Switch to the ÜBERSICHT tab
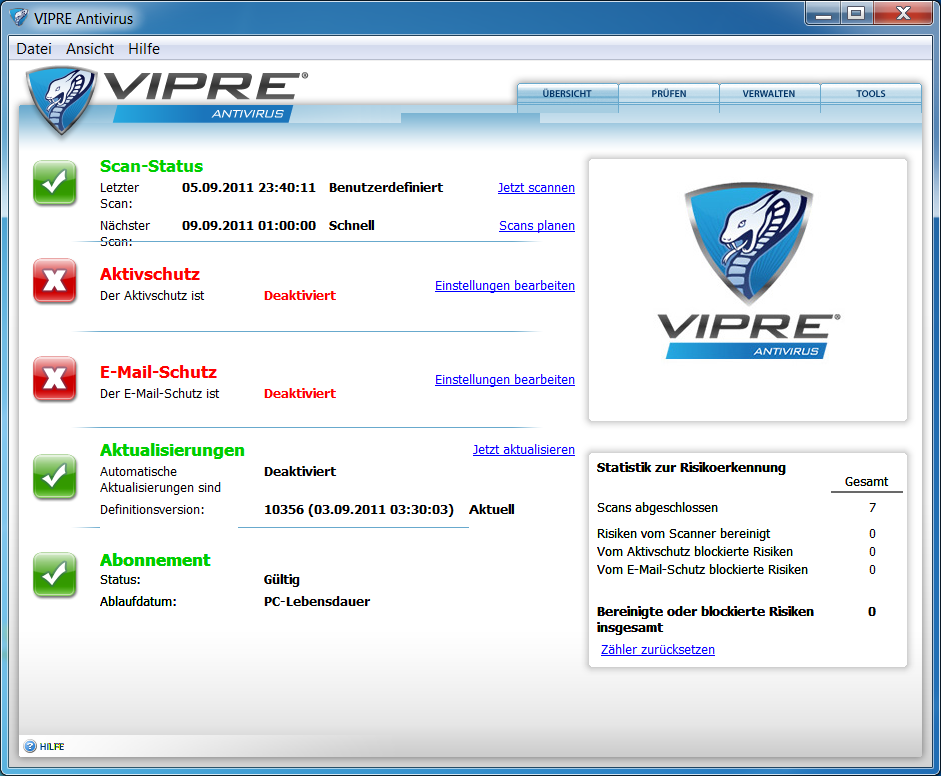Viewport: 941px width, 776px height. (x=568, y=94)
